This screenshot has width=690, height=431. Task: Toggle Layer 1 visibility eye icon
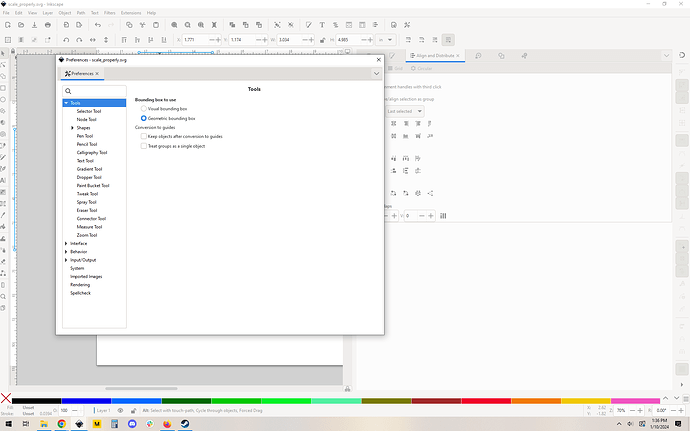point(120,410)
